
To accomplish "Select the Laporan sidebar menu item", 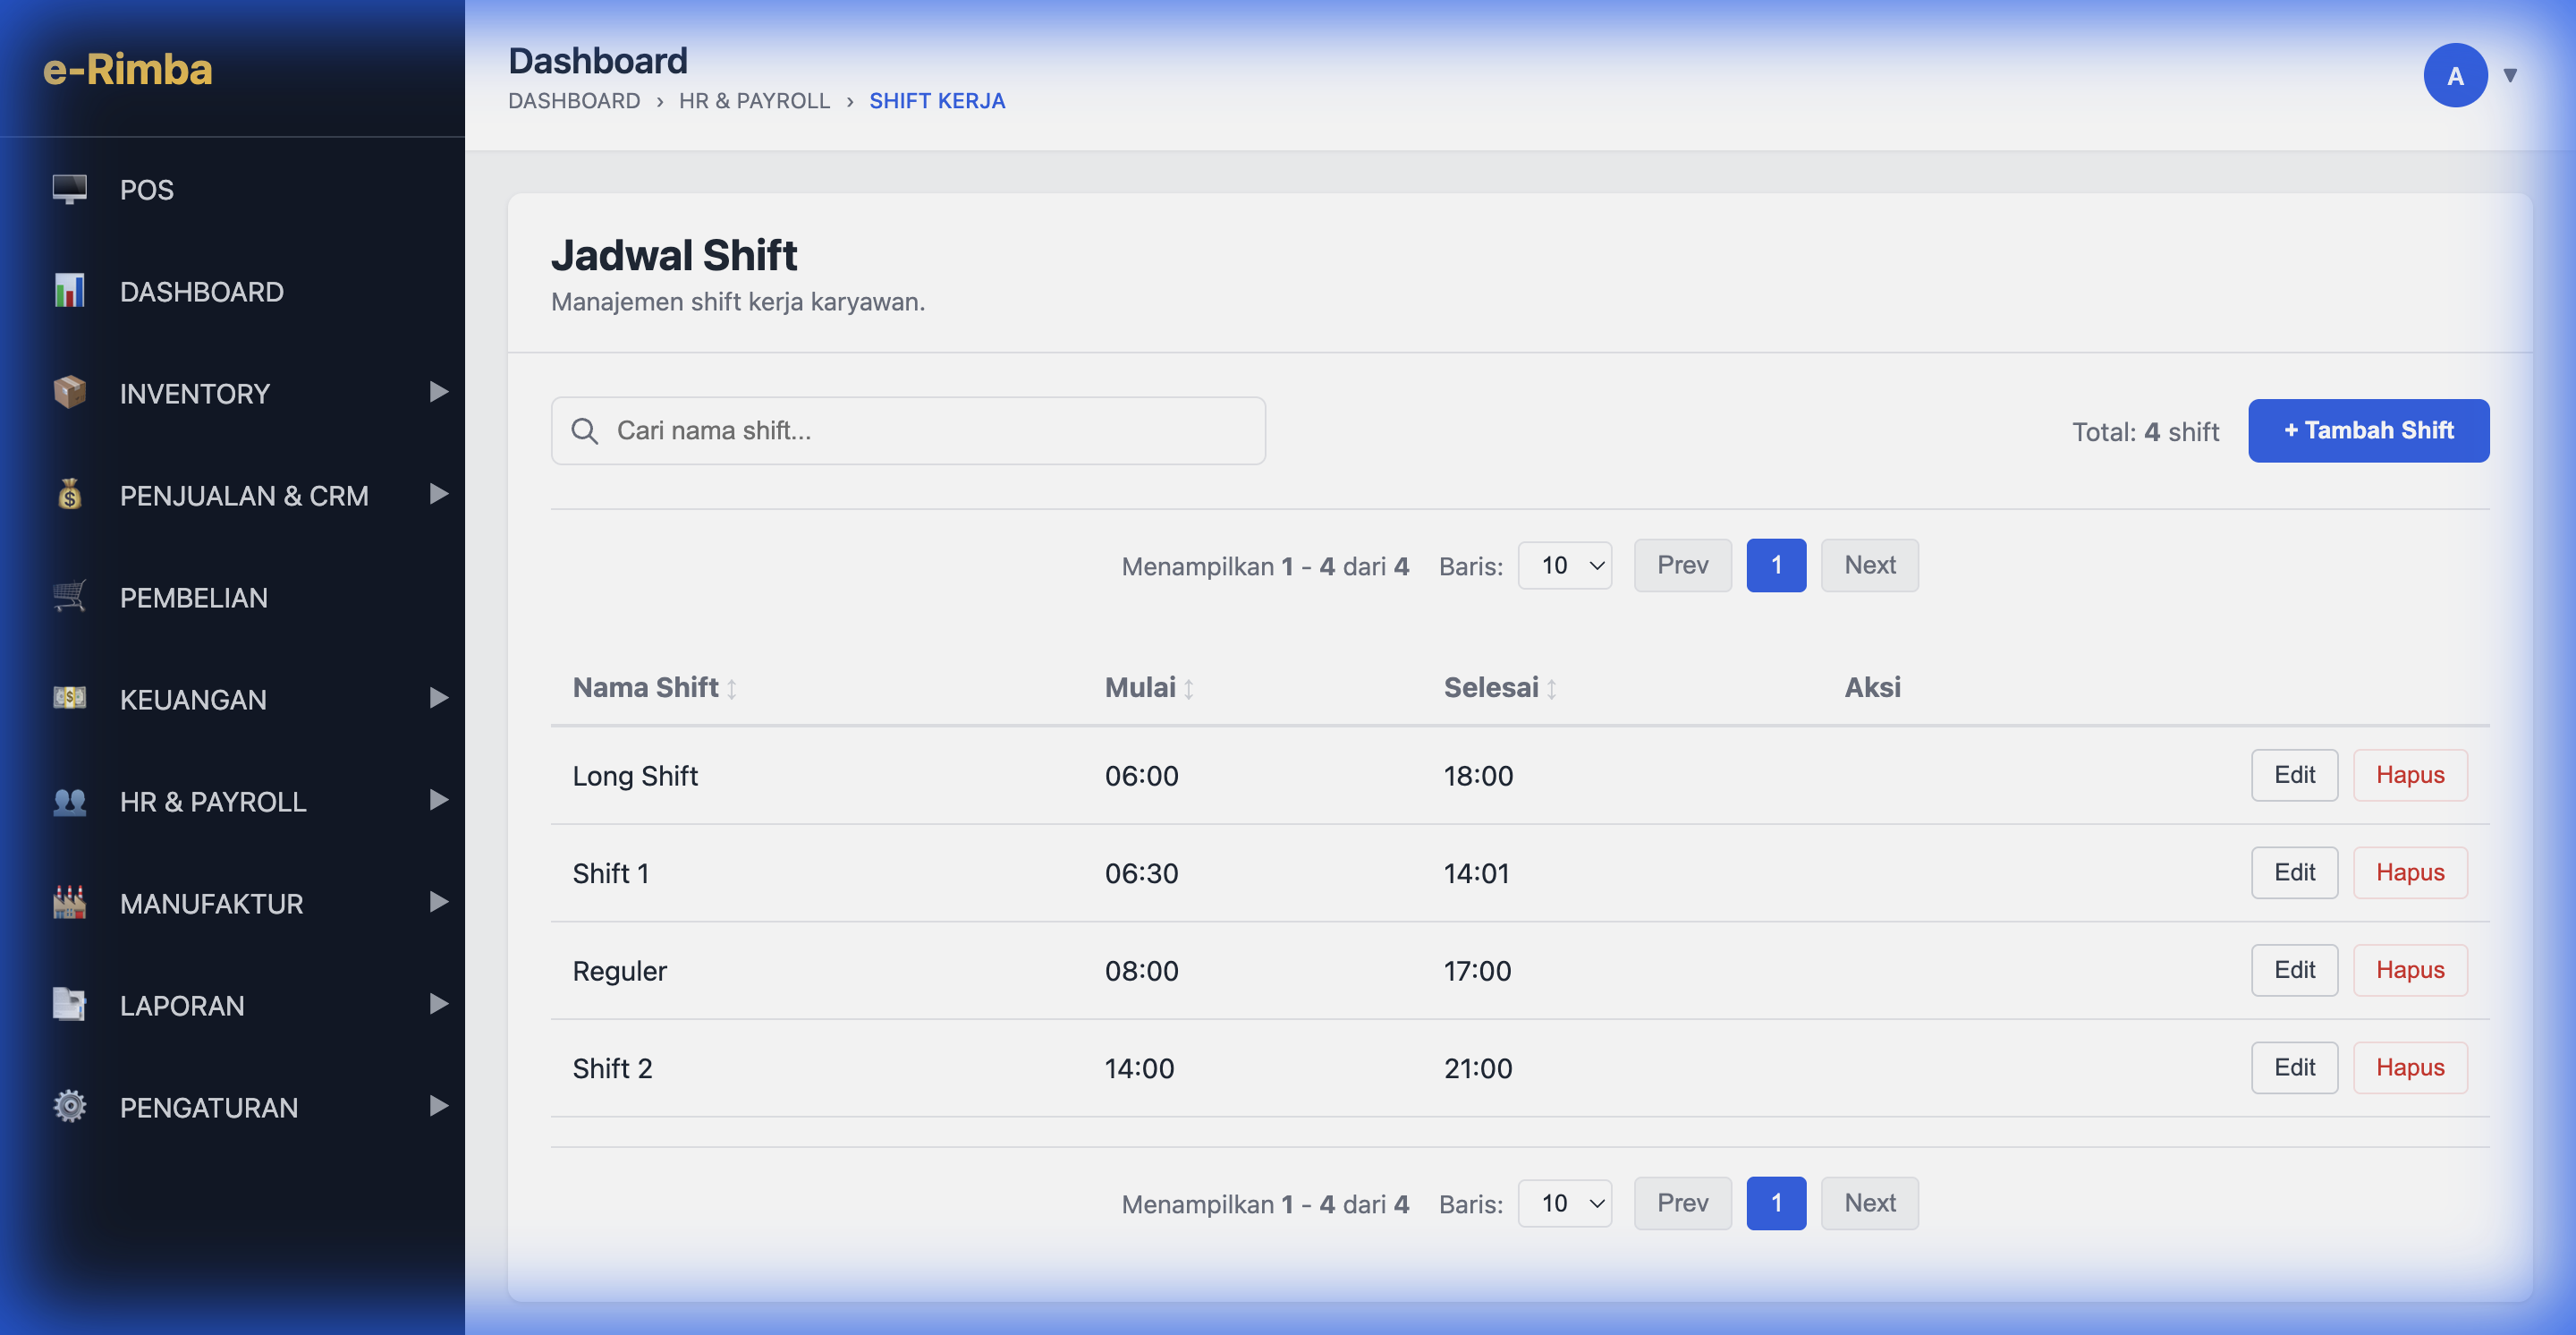I will [181, 1005].
